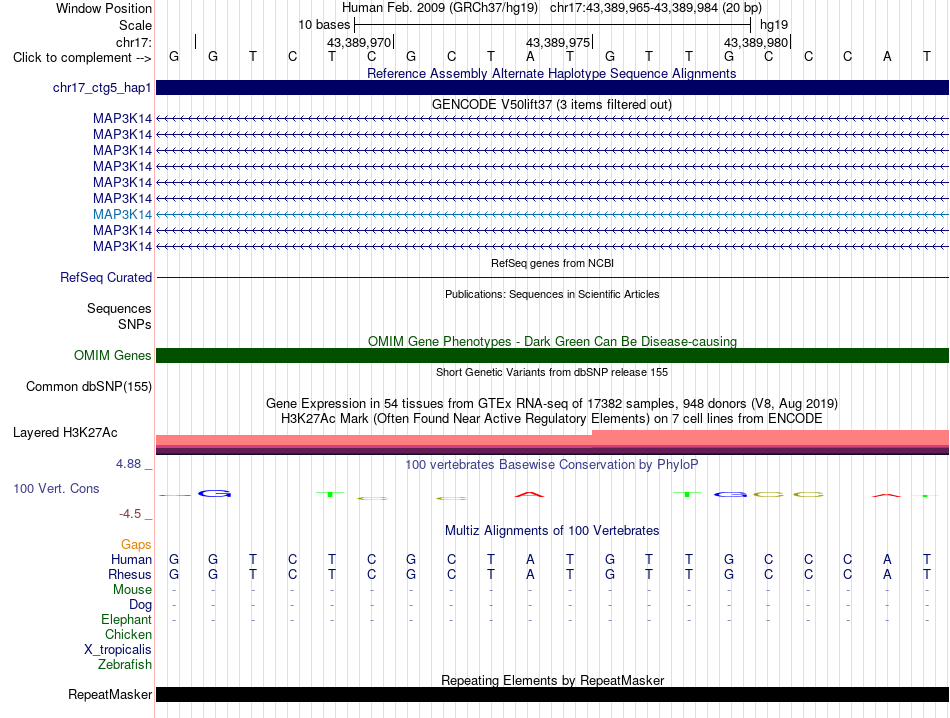Screen dimensions: 950x718
Task: Click the '10 bases' scale text
Action: 324,25
